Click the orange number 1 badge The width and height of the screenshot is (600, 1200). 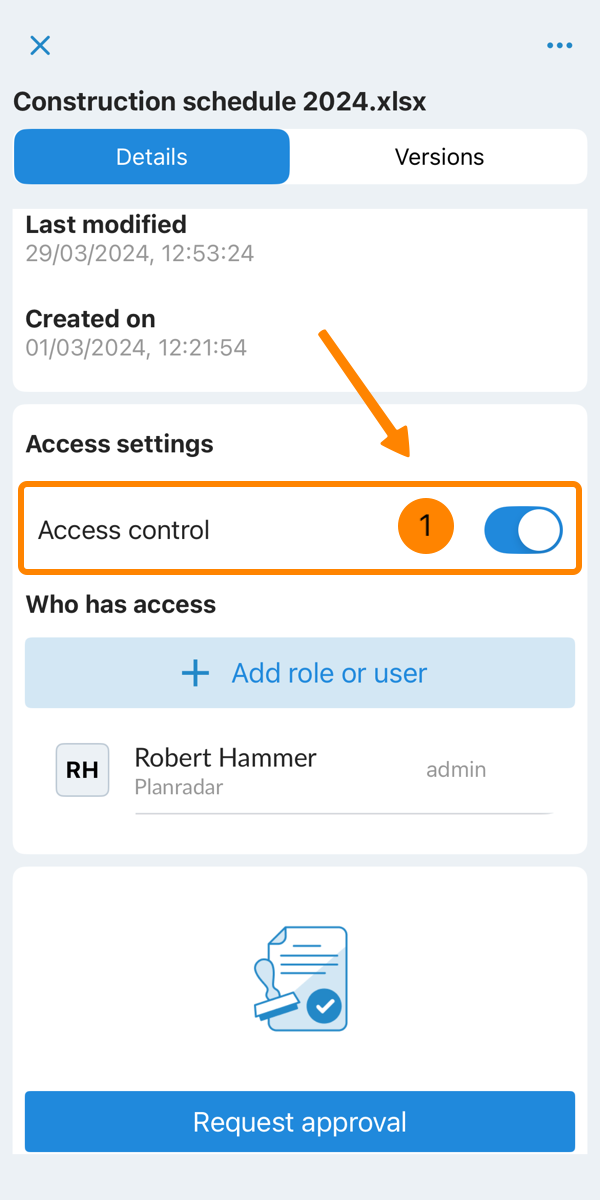(x=425, y=526)
